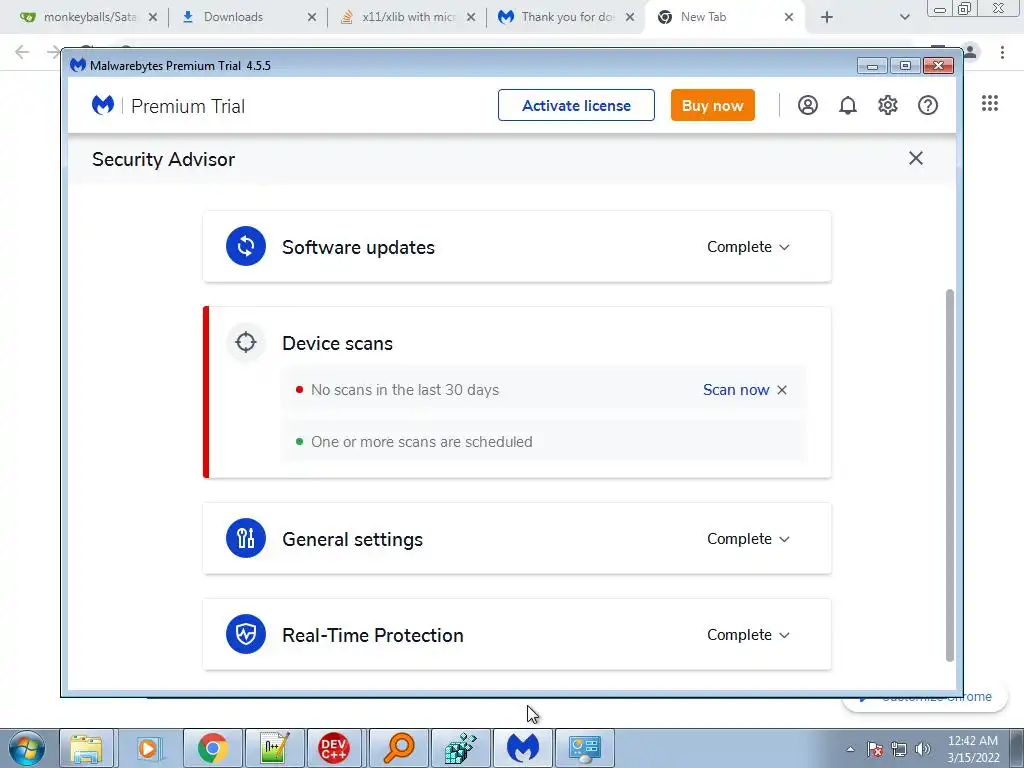Click the Malwarebytes taskbar icon
The height and width of the screenshot is (768, 1024).
coord(523,748)
